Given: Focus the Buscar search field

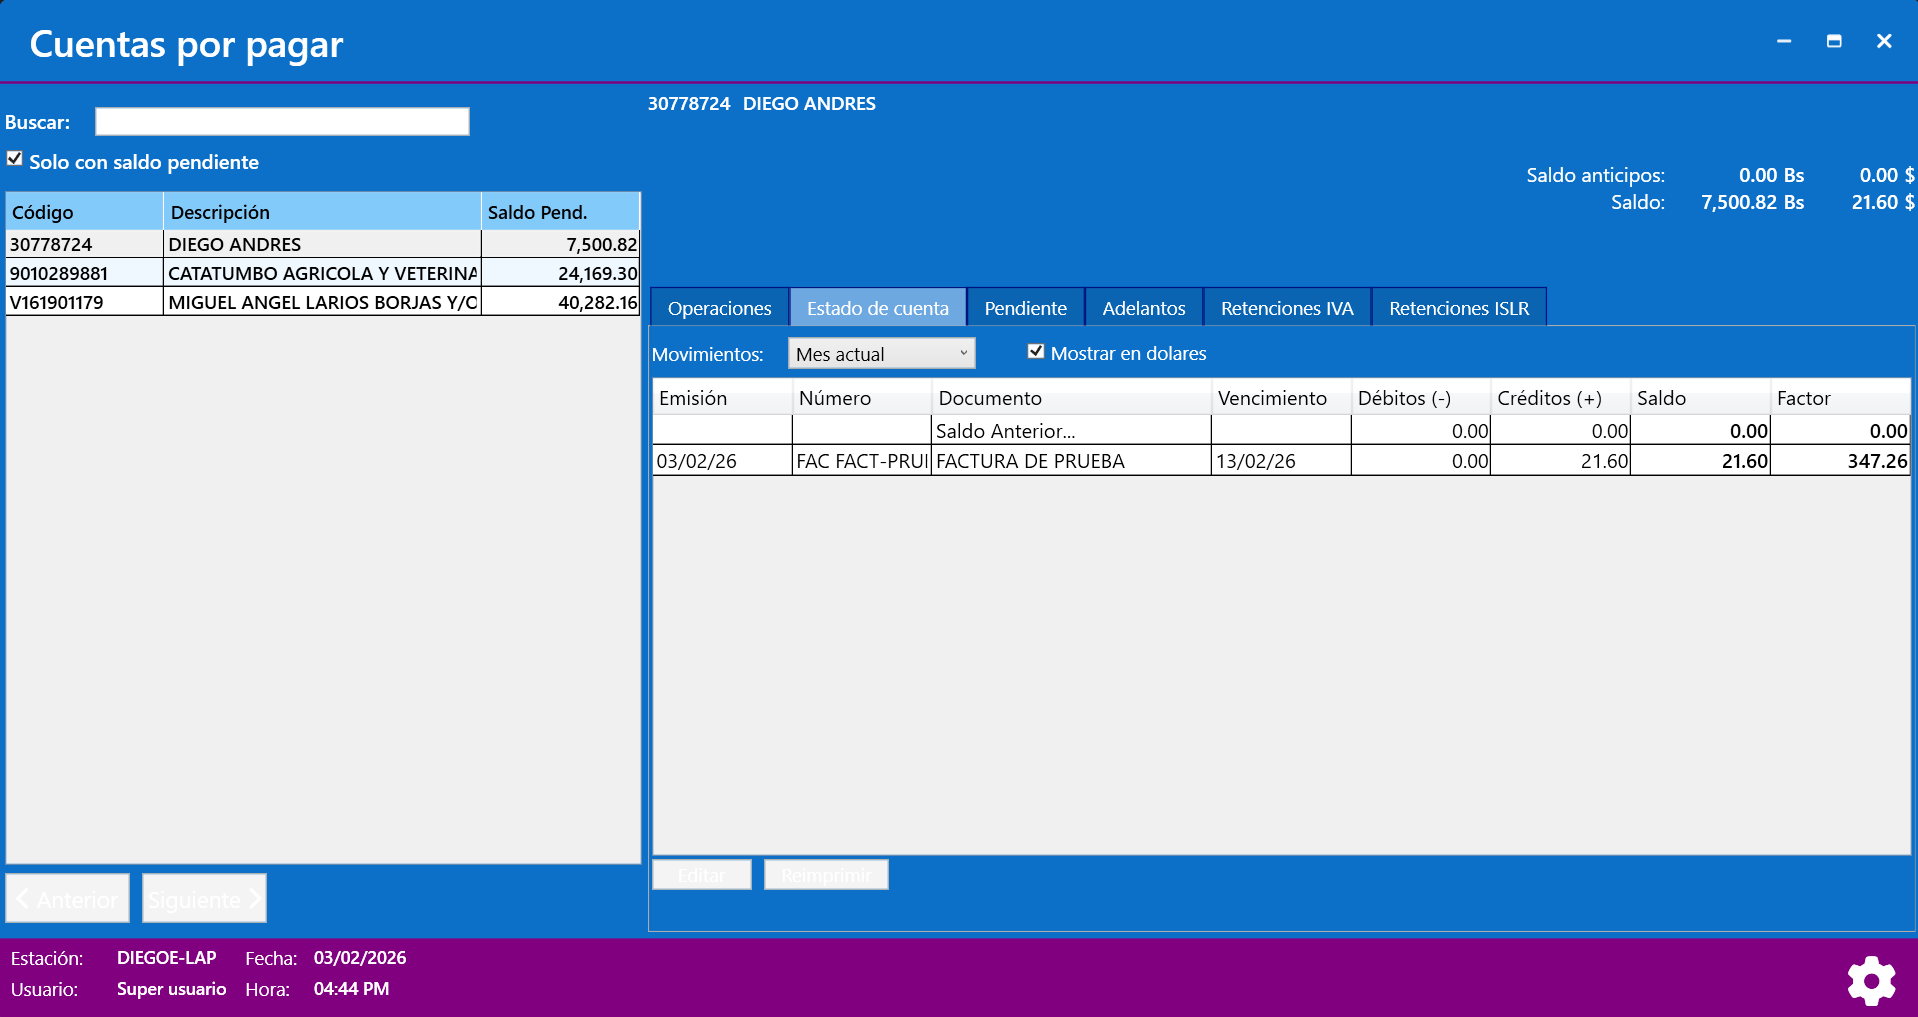Looking at the screenshot, I should (x=282, y=122).
